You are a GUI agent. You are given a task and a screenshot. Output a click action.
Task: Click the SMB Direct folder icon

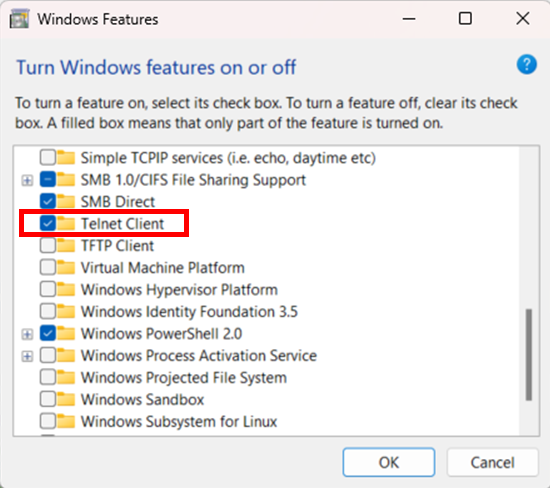66,201
